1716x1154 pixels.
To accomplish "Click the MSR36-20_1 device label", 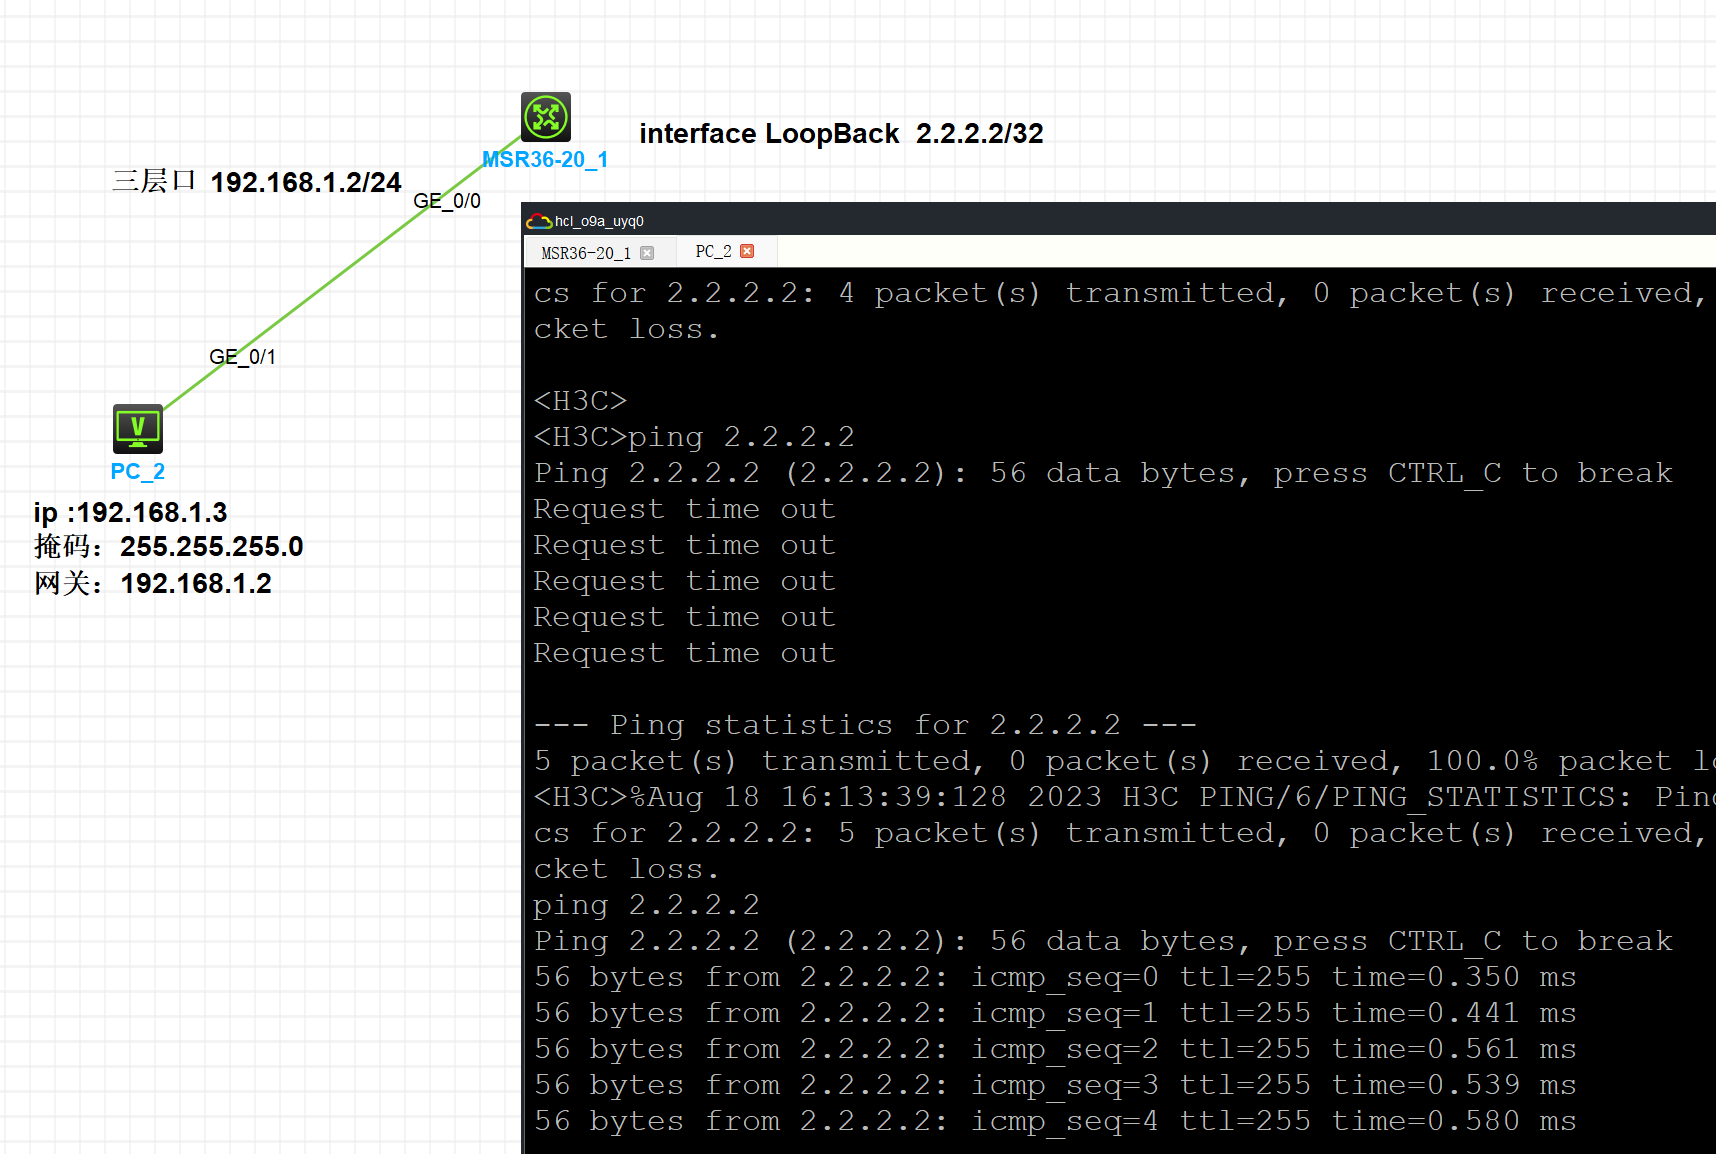I will (x=545, y=160).
